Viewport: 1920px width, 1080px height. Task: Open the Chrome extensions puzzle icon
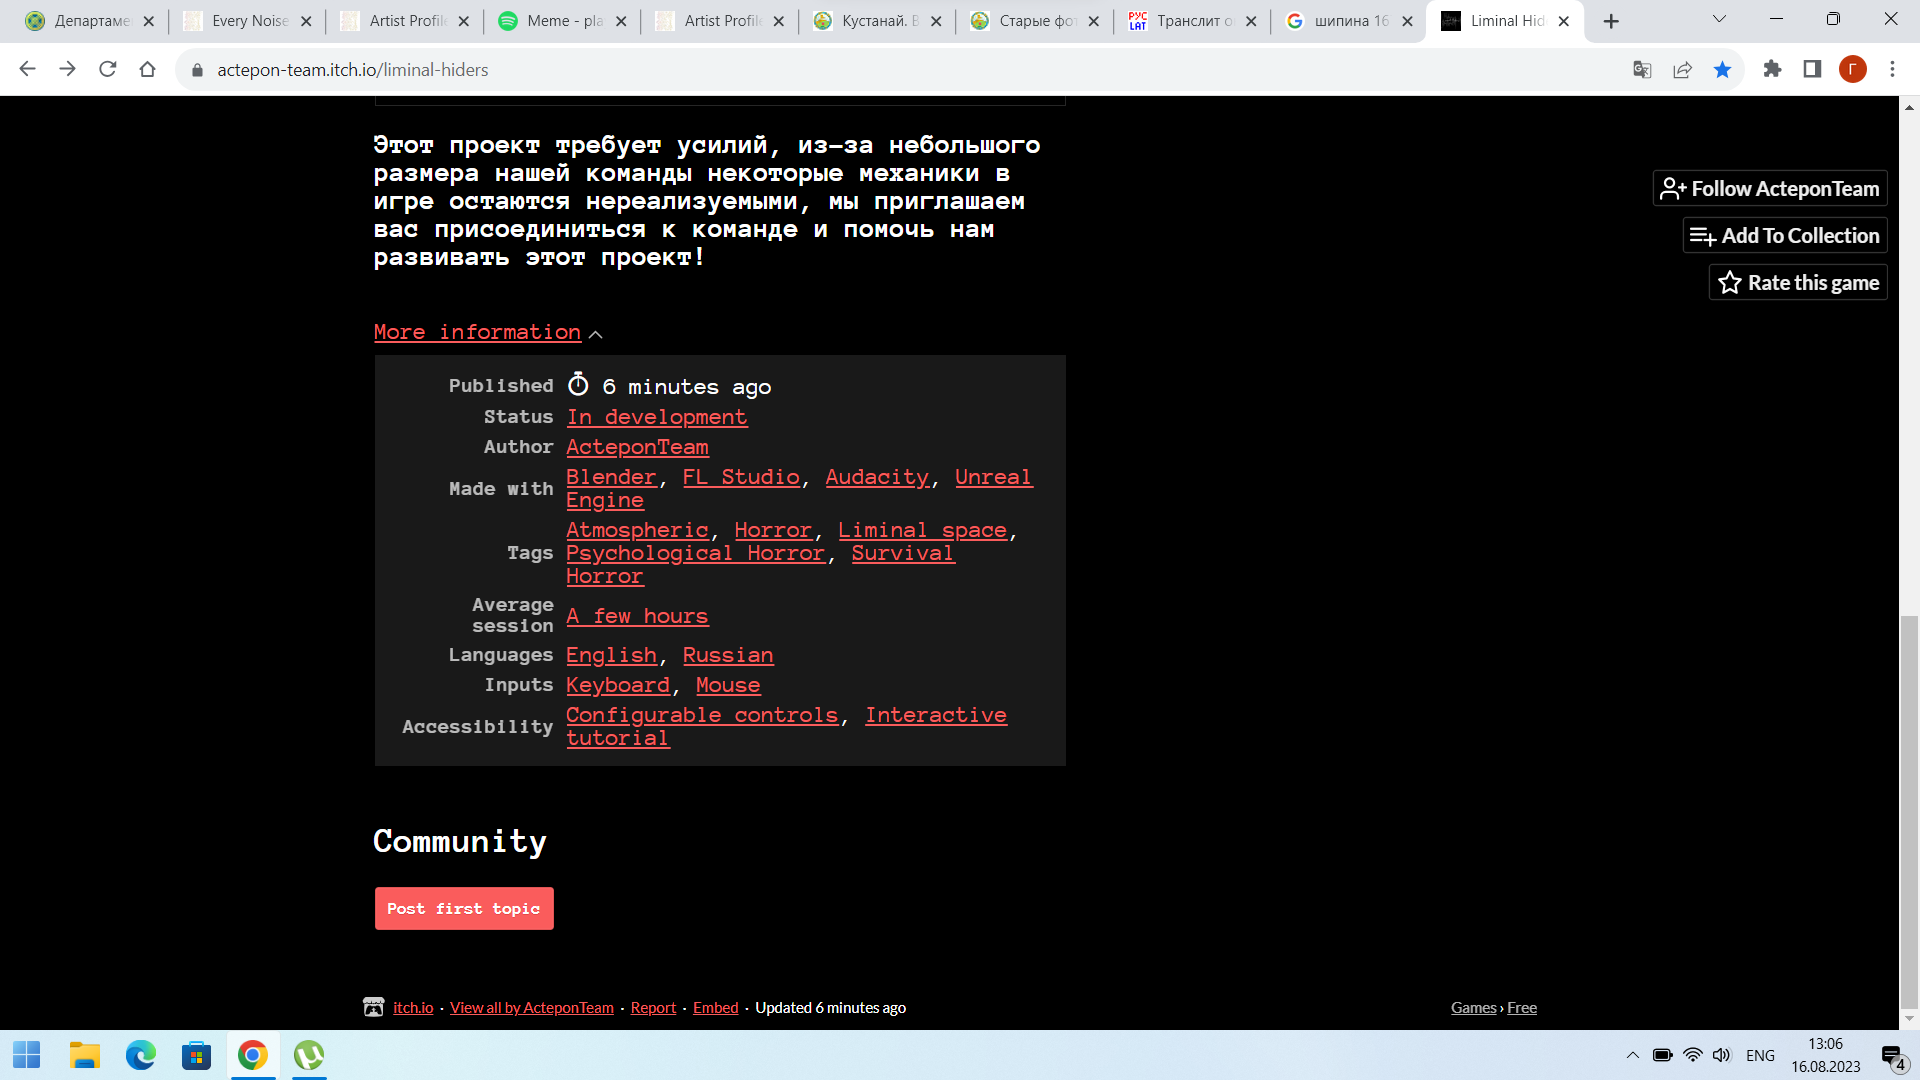pos(1773,69)
